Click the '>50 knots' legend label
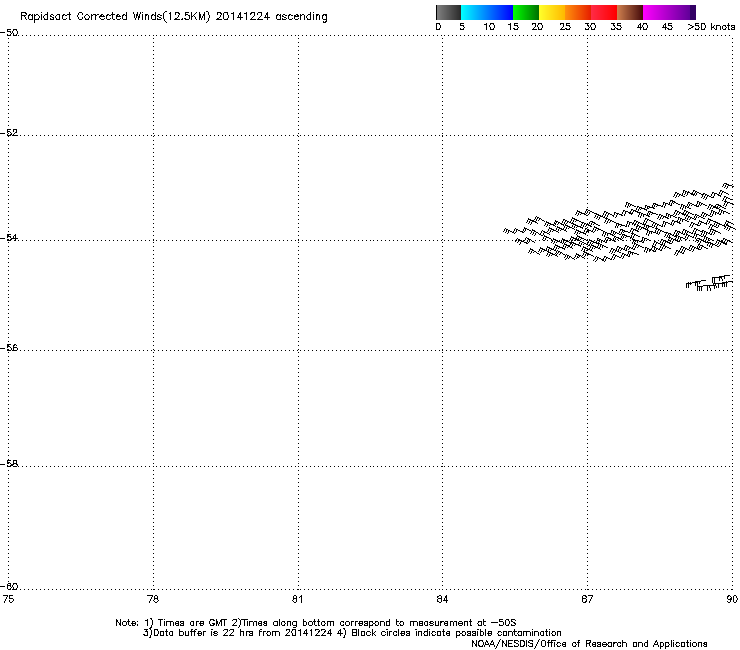Screen dimensions: 740x650 coord(711,27)
